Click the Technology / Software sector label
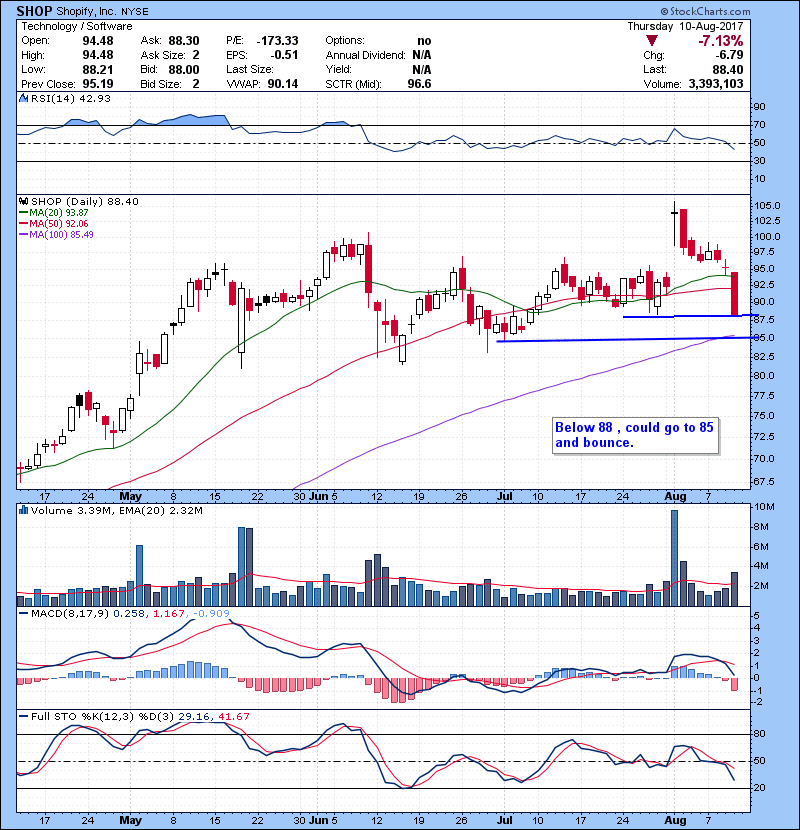Image resolution: width=800 pixels, height=830 pixels. 77,26
